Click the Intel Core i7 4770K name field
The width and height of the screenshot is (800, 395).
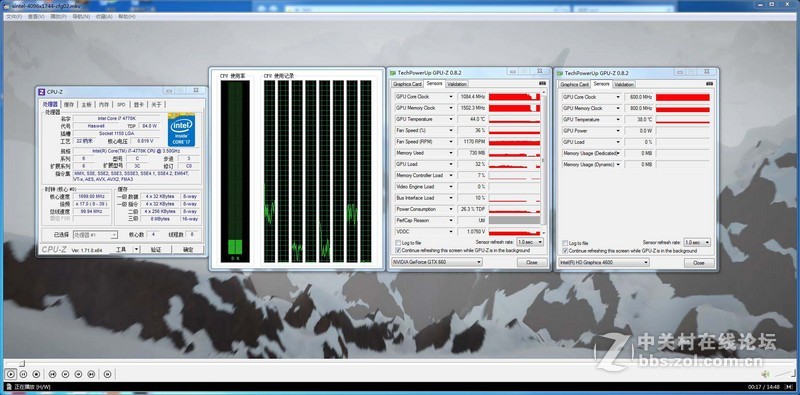[x=117, y=118]
